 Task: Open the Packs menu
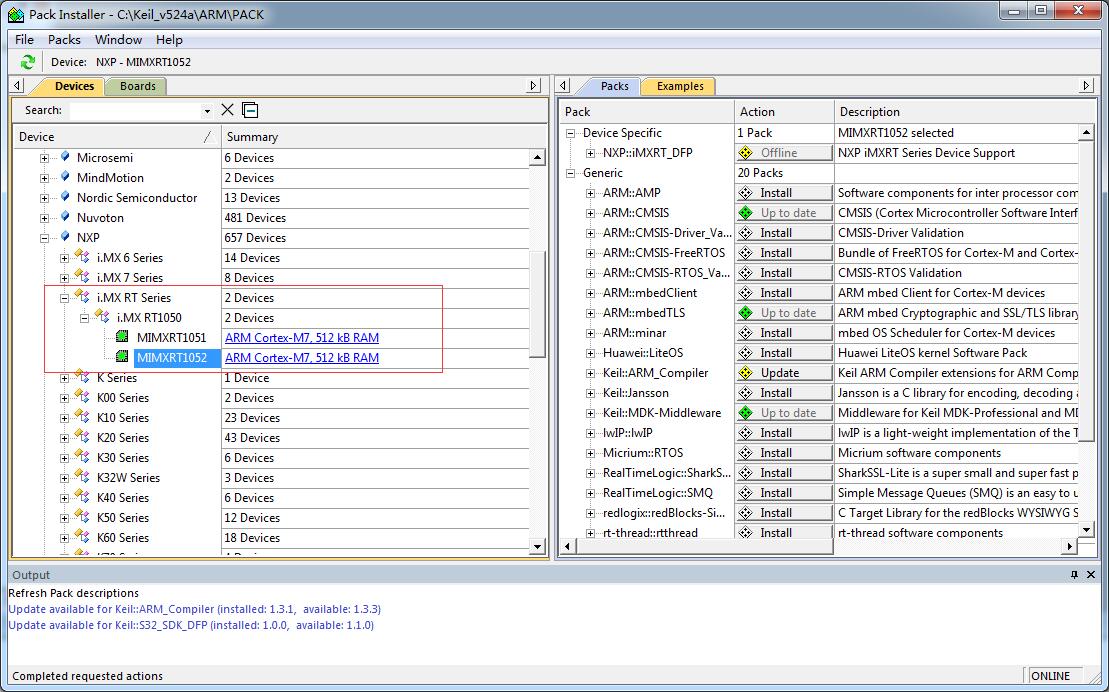(x=64, y=40)
